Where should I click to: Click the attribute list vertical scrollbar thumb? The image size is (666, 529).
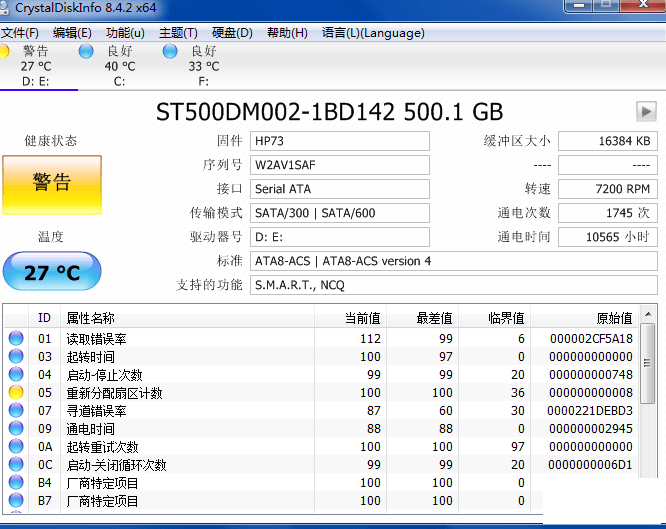point(648,363)
